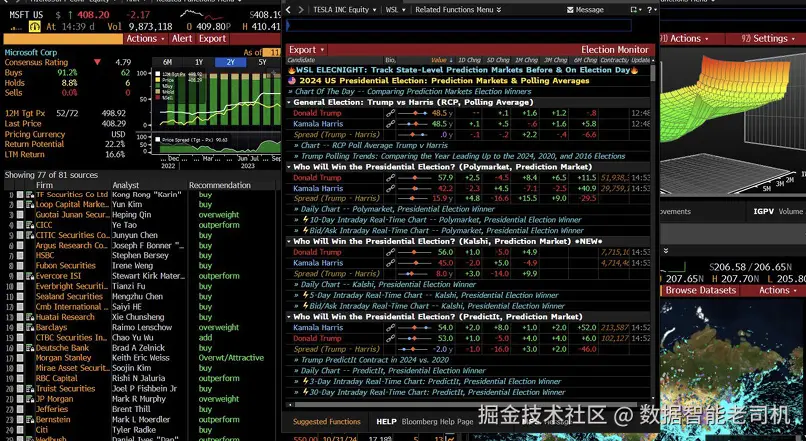Click range indicator in Kamala Harris PredictIt row
The image size is (806, 442).
click(x=413, y=328)
